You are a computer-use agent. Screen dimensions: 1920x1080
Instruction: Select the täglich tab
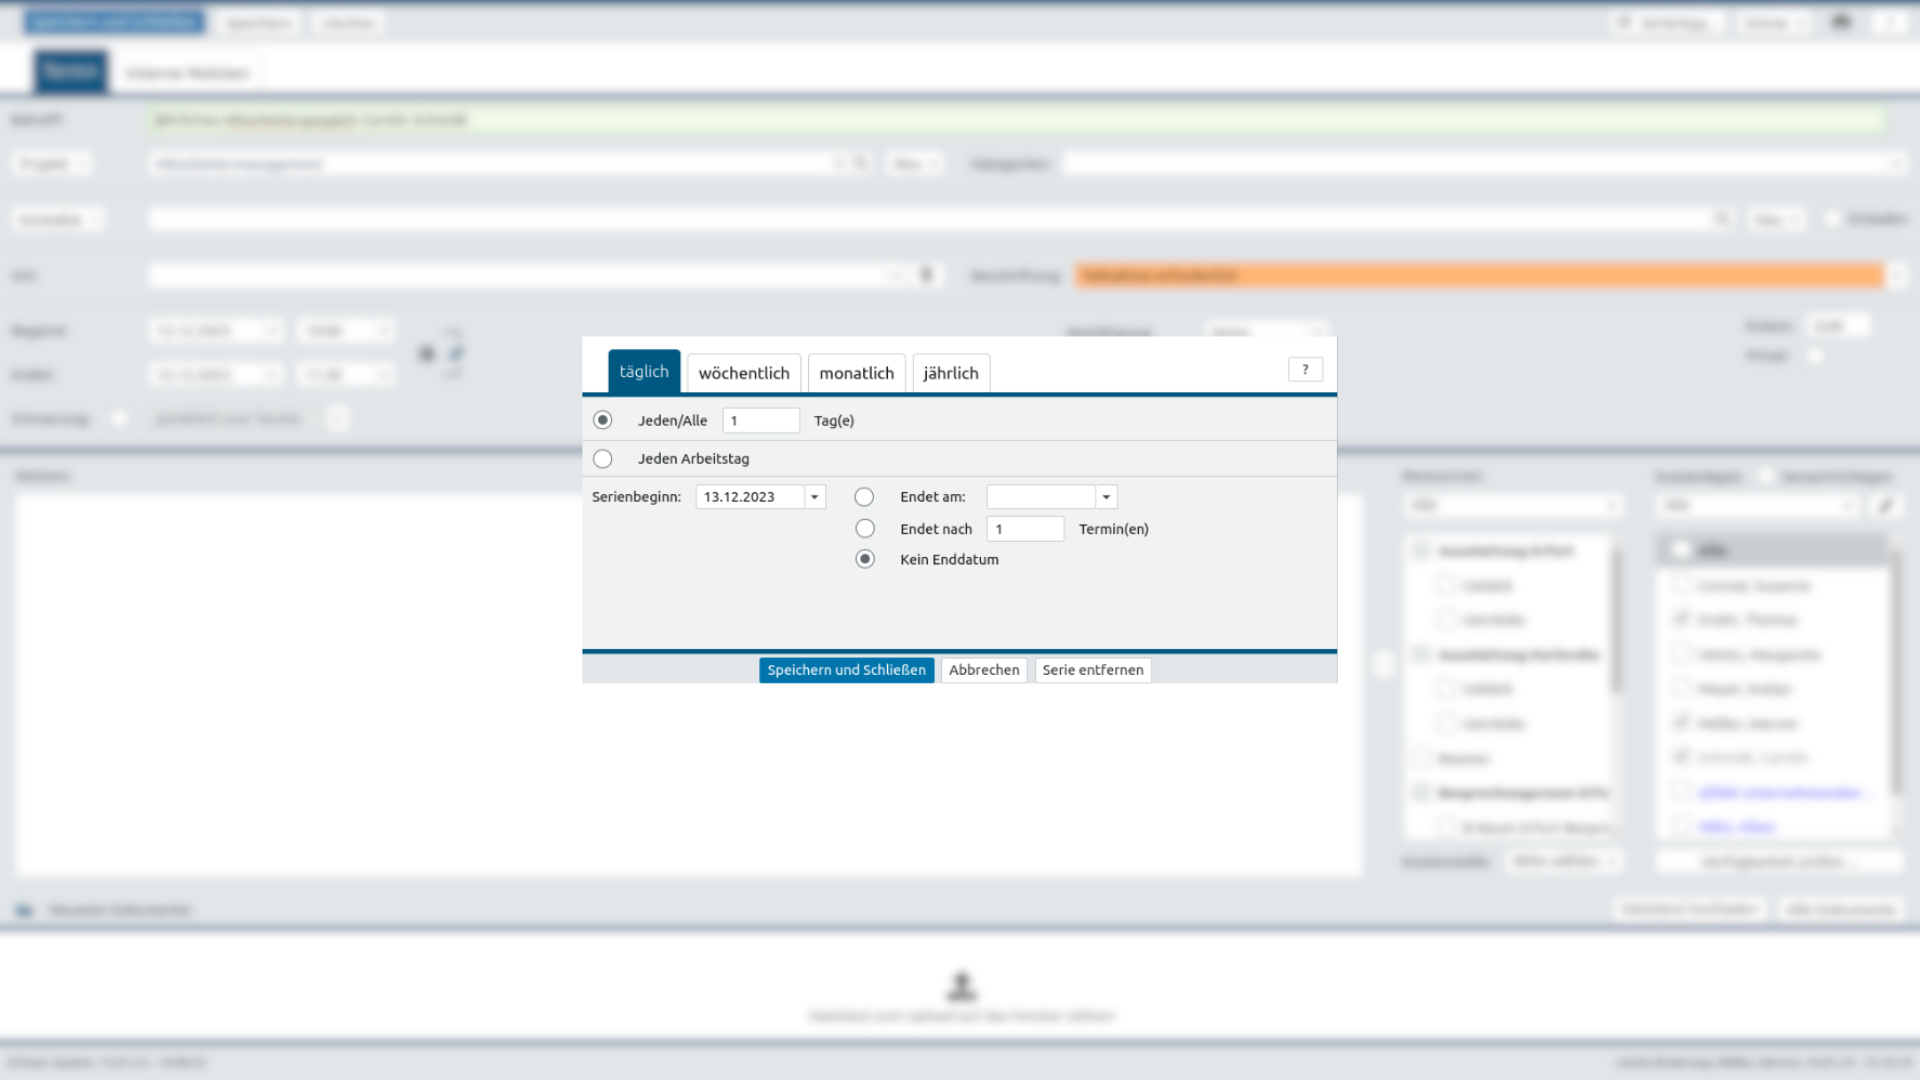click(644, 372)
